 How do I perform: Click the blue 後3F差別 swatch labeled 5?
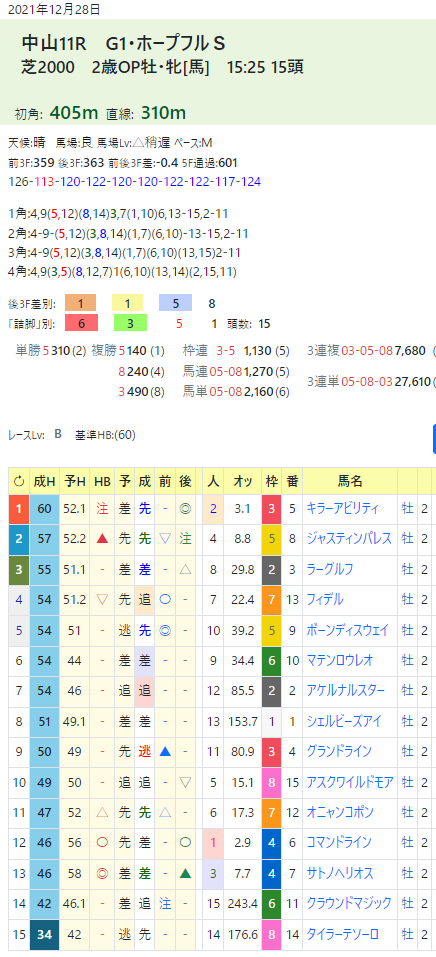click(x=175, y=303)
